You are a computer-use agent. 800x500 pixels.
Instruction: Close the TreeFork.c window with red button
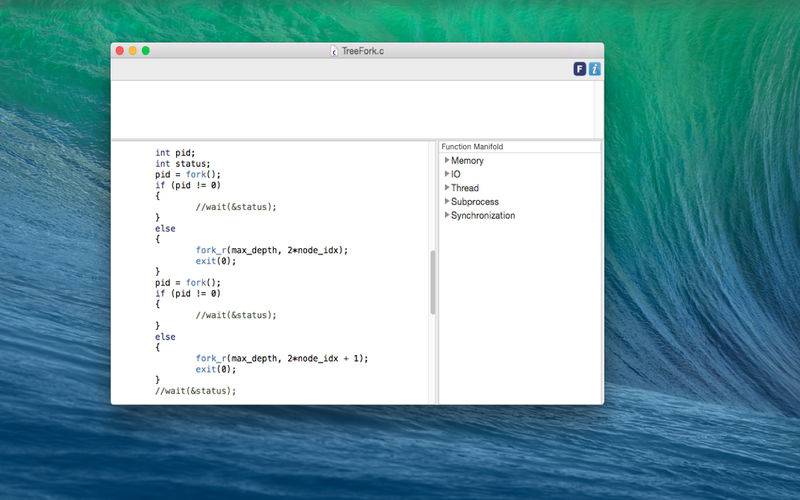click(120, 51)
